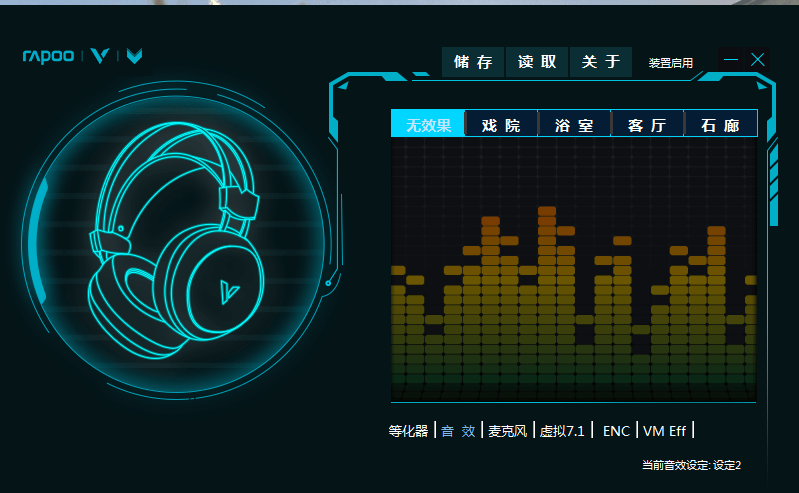Click the 当前音效设定: 设定2 status text
The width and height of the screenshot is (799, 493).
pos(691,465)
